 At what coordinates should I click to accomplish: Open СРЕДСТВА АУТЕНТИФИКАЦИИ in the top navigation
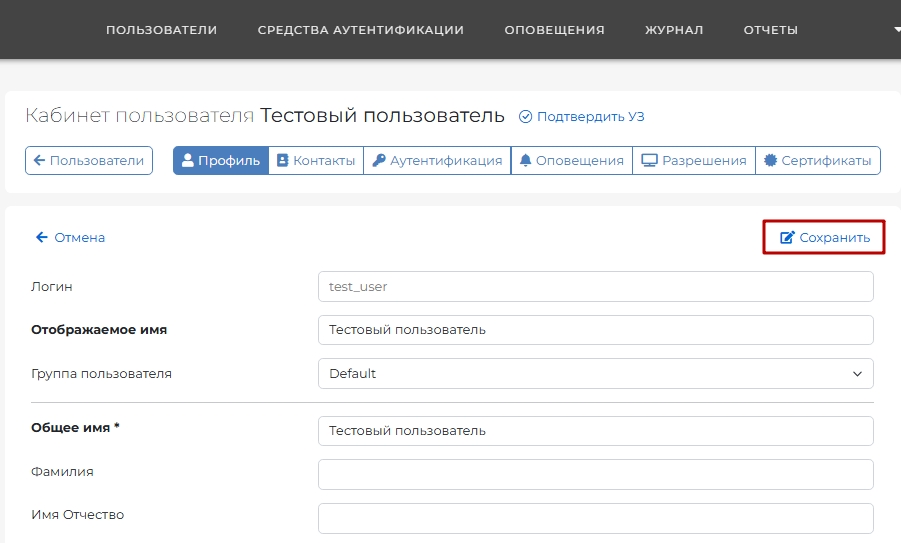click(x=360, y=30)
